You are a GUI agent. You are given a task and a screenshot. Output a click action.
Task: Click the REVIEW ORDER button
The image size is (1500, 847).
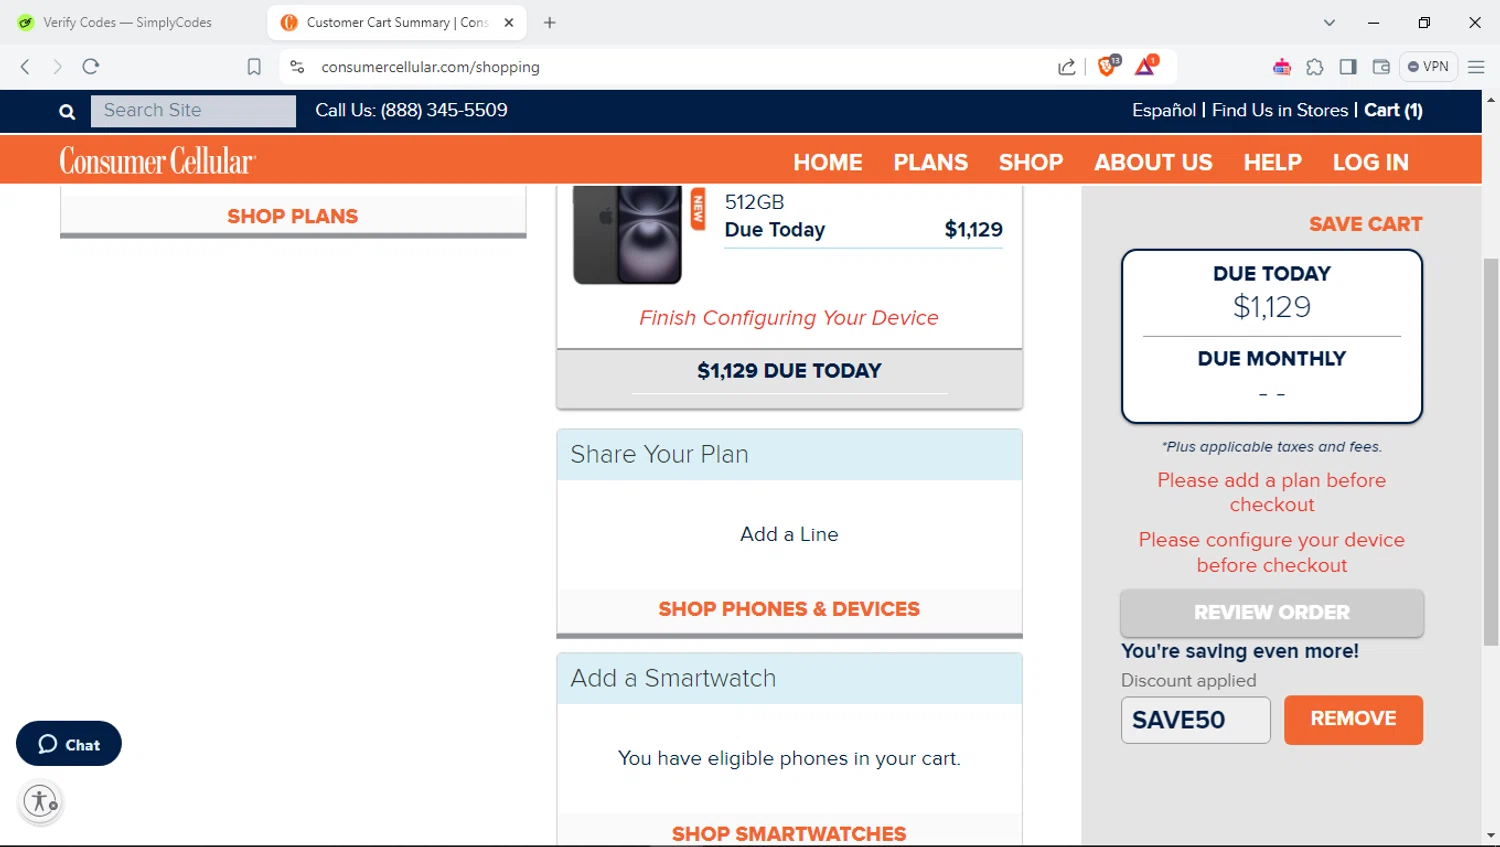pos(1272,612)
